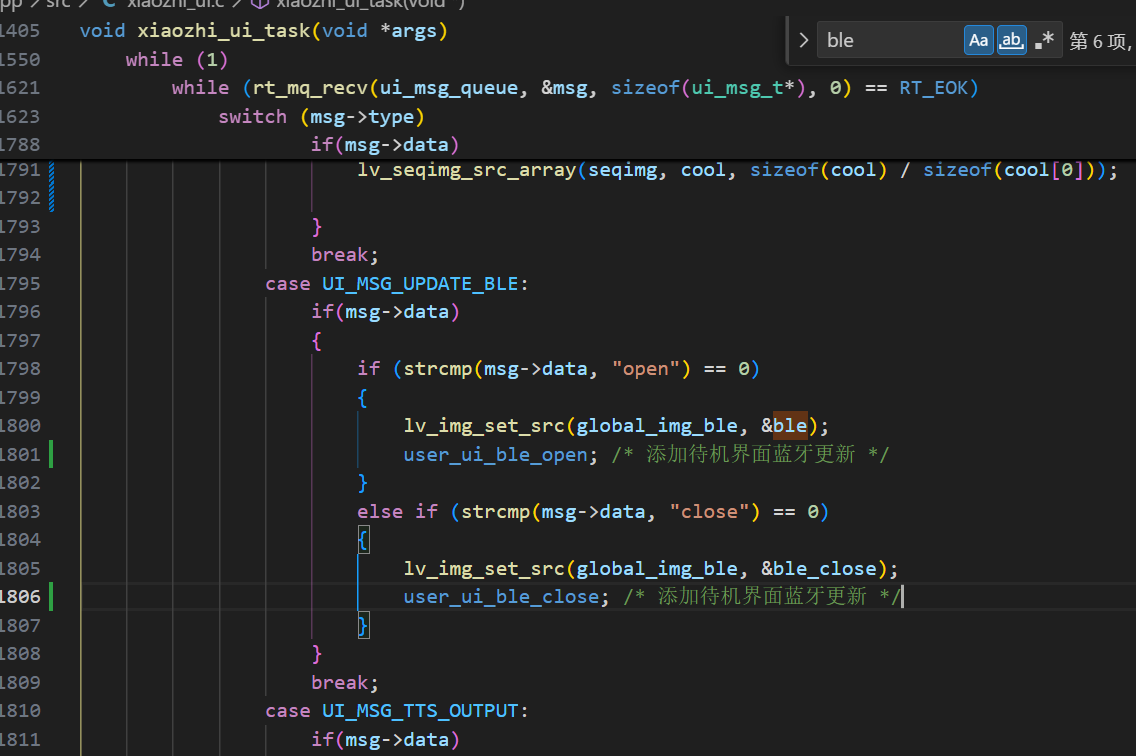The width and height of the screenshot is (1136, 756).
Task: Open blue striped change marker beside line 1791
Action: [x=51, y=187]
